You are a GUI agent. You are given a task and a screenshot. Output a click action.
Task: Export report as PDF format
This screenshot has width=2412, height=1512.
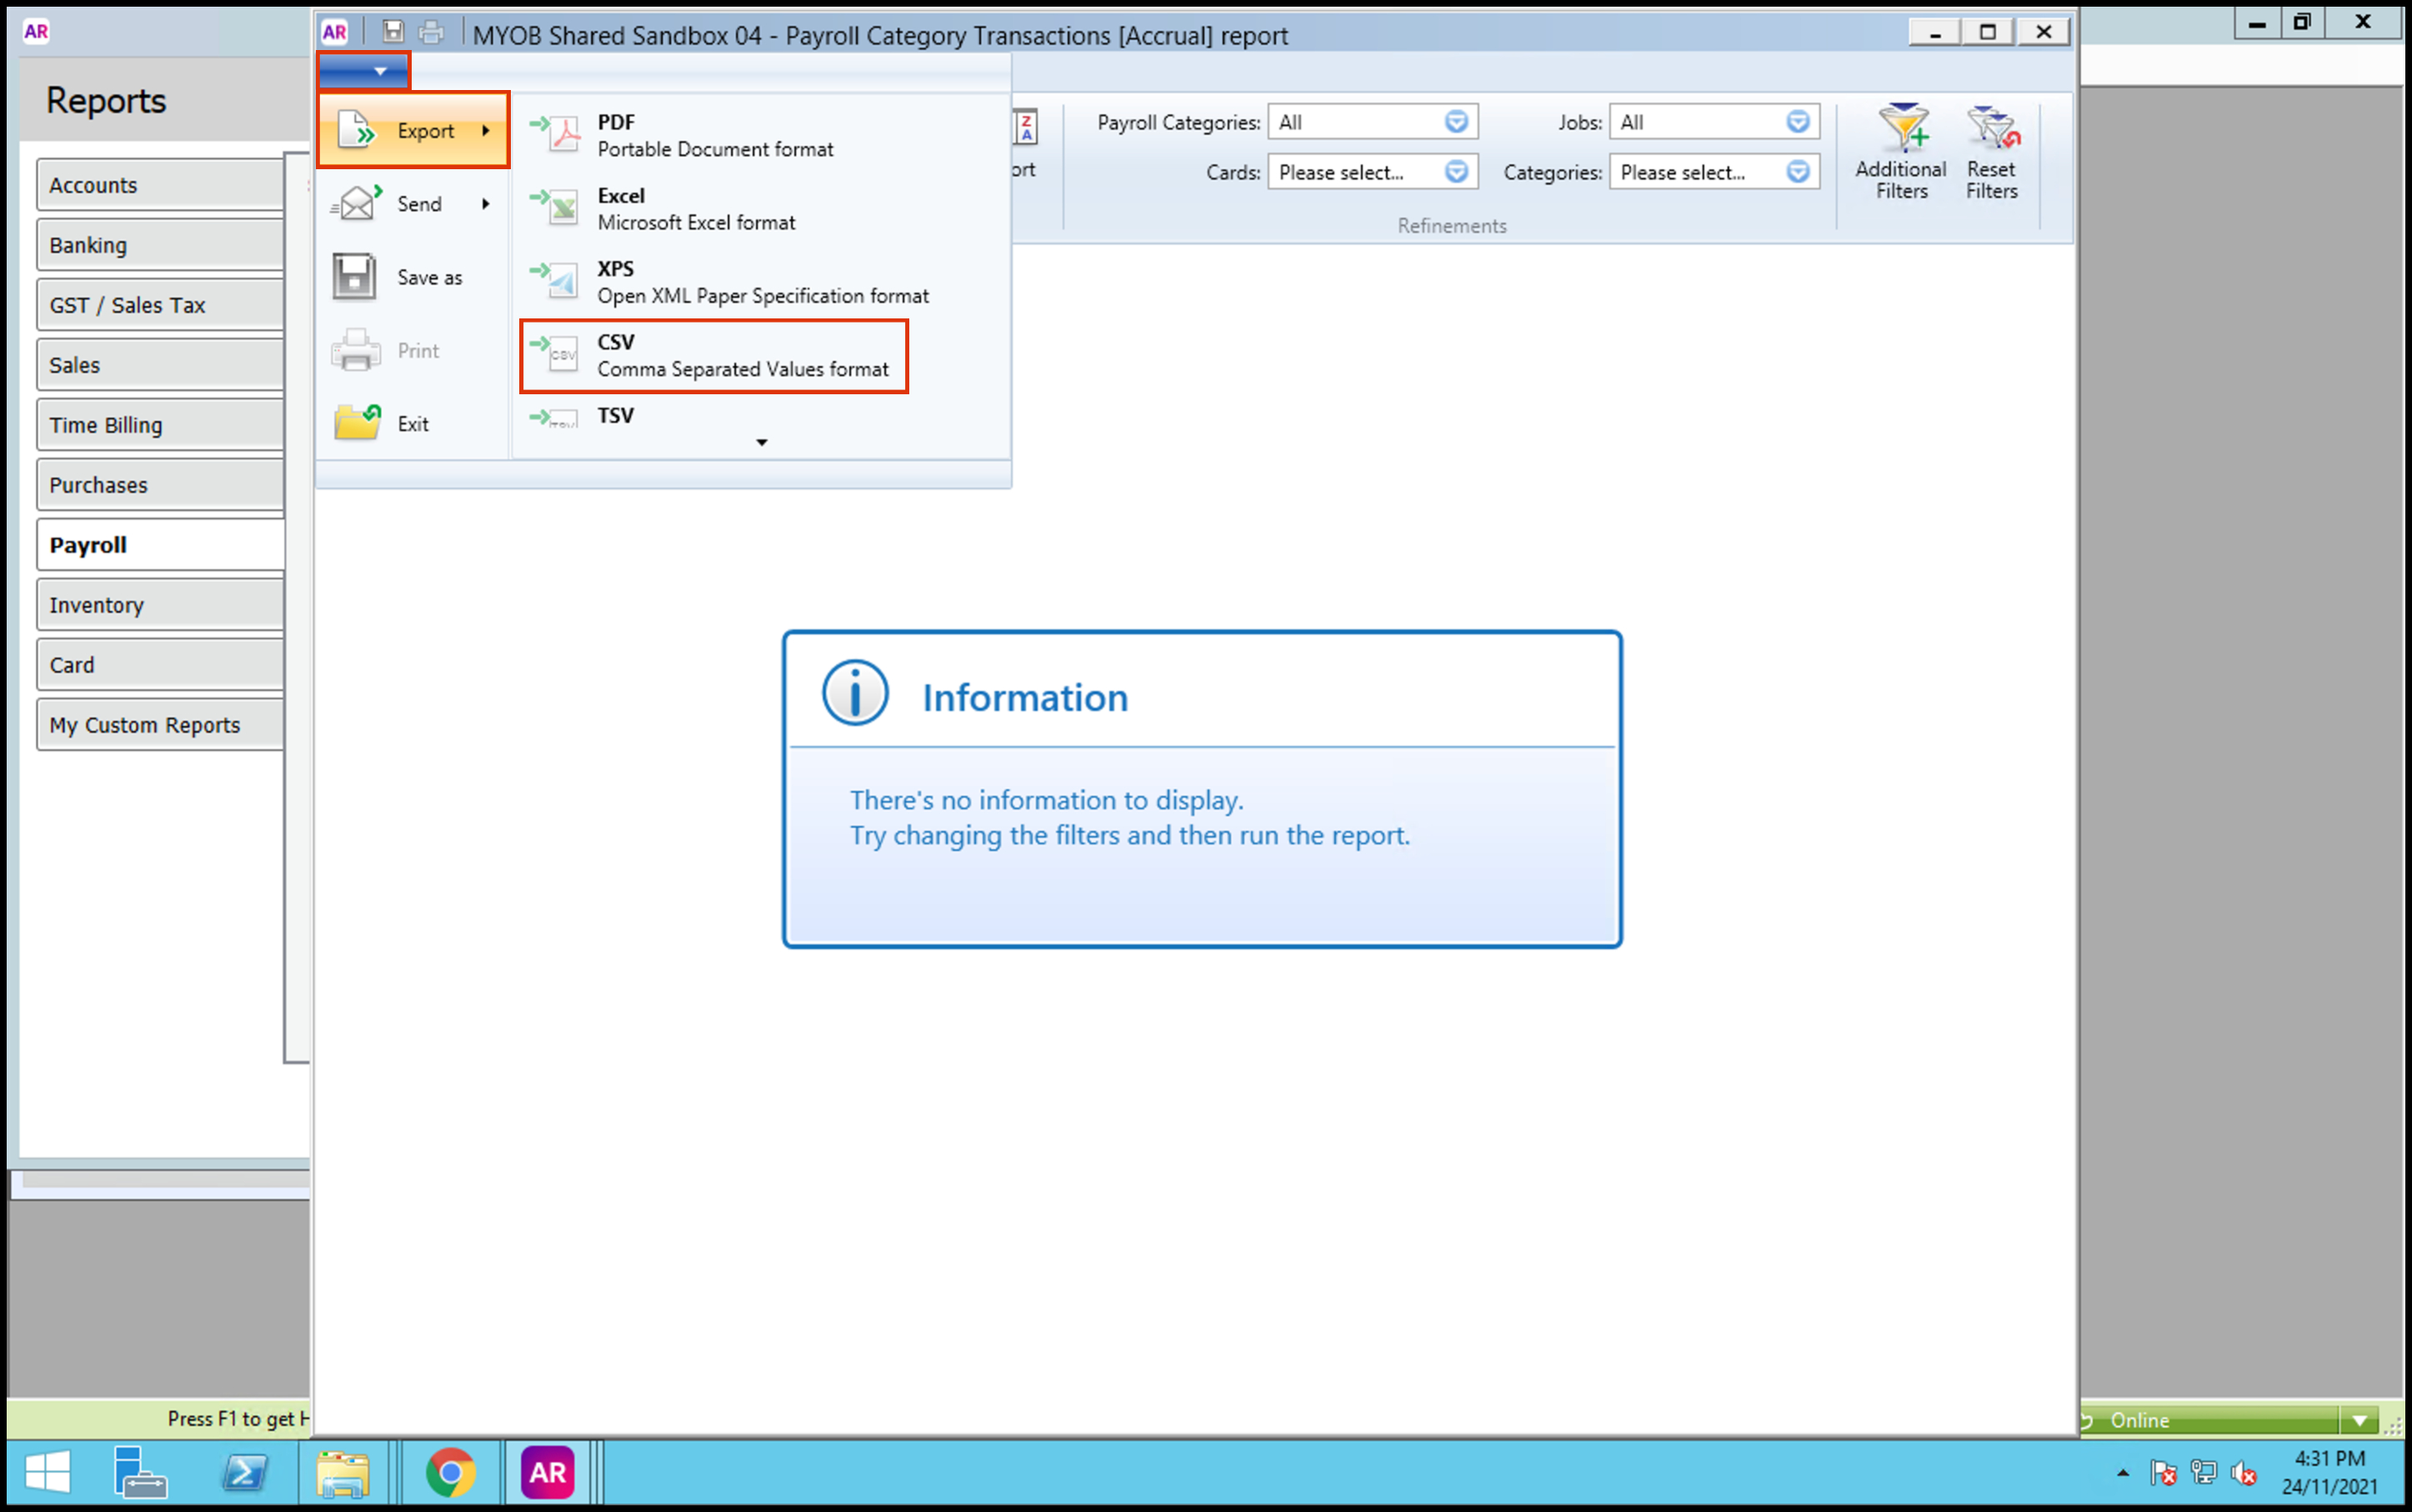tap(714, 135)
